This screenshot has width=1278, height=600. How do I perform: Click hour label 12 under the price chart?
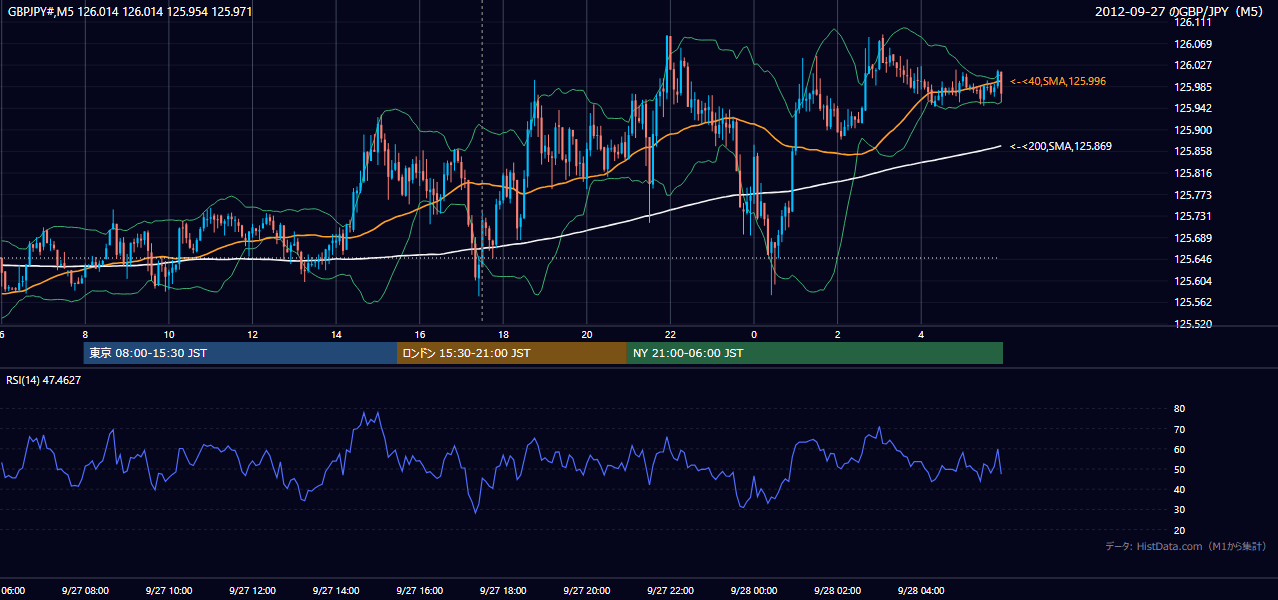(x=252, y=335)
